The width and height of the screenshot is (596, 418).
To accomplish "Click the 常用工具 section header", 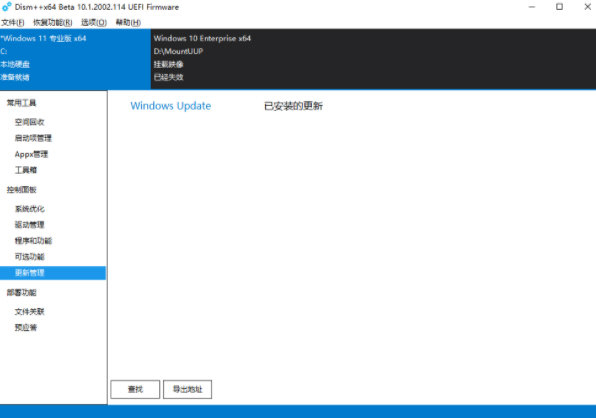I will tap(21, 103).
